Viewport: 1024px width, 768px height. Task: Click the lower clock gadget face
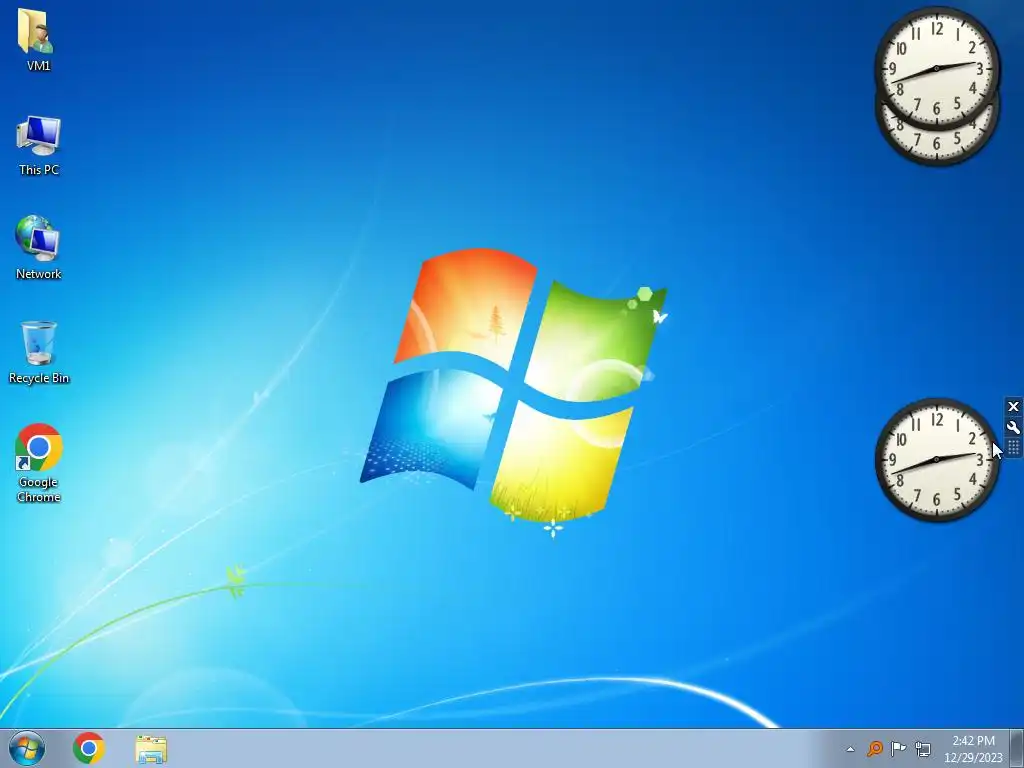pos(936,460)
